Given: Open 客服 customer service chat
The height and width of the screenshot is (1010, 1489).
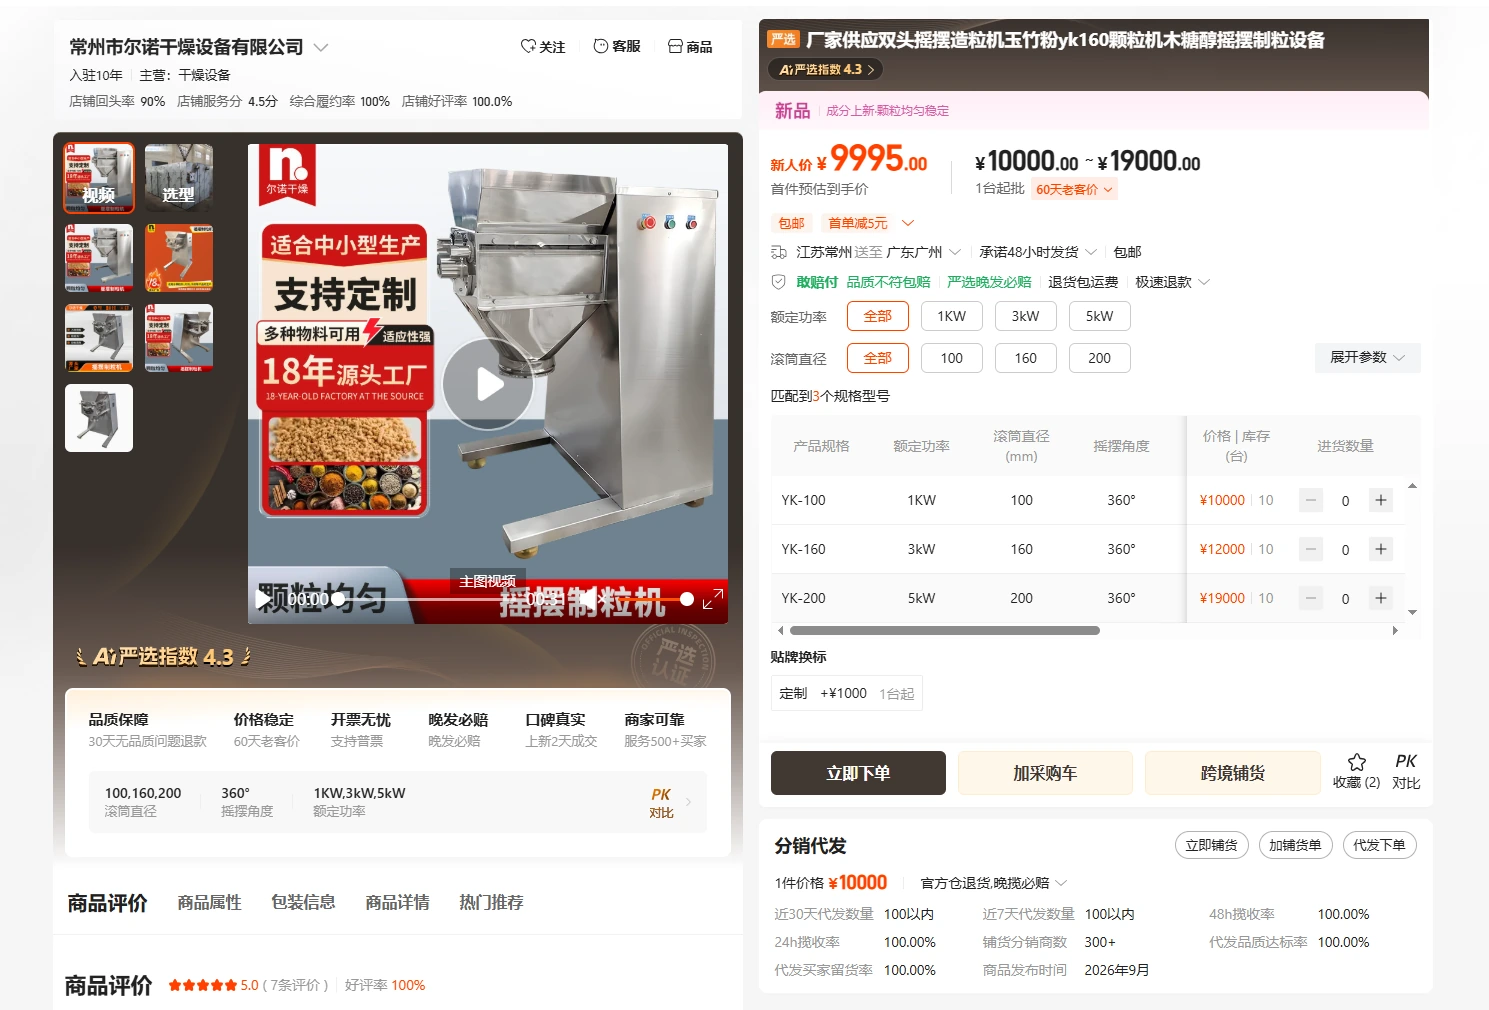Looking at the screenshot, I should (x=617, y=46).
